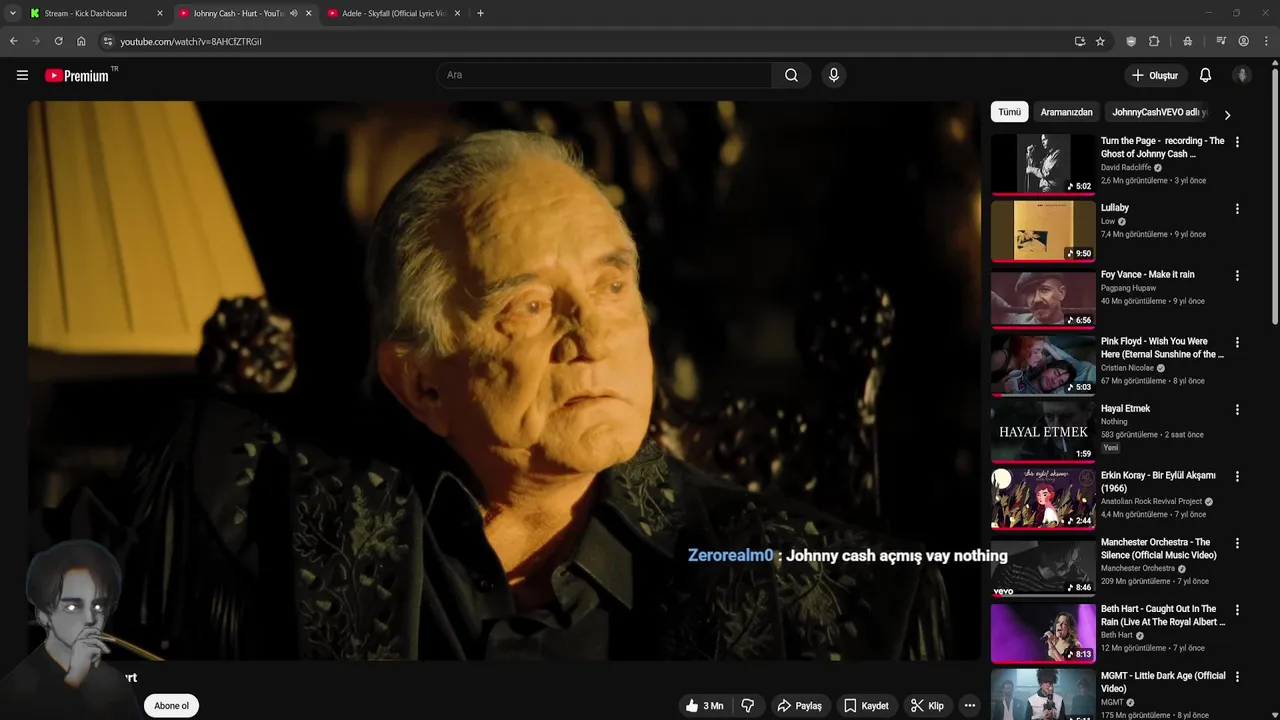The image size is (1280, 720).
Task: Open browser media controls
Action: pos(1221,41)
